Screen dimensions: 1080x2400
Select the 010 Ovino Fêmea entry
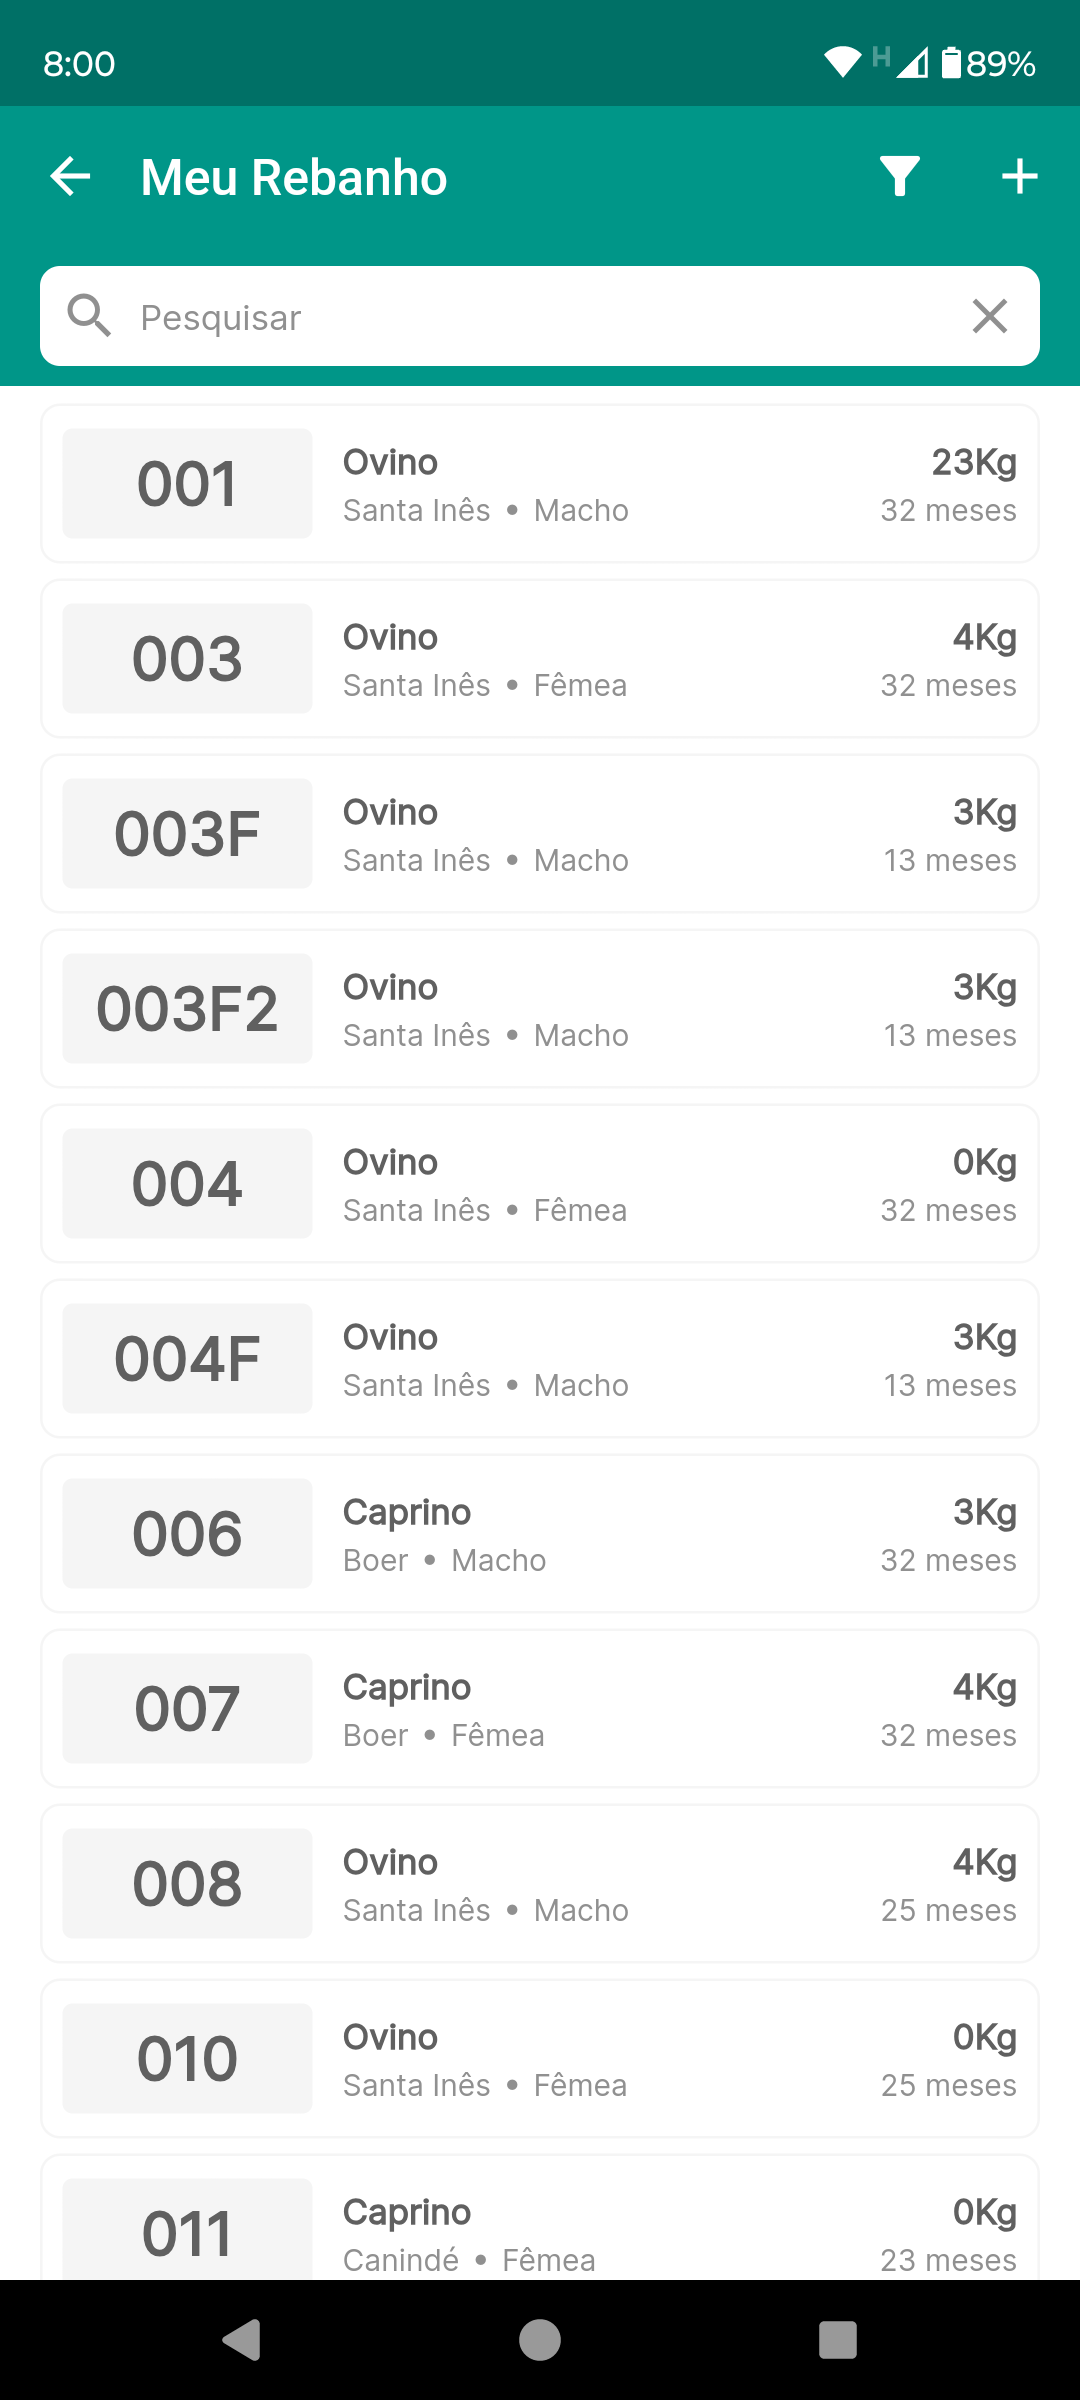coord(540,2059)
